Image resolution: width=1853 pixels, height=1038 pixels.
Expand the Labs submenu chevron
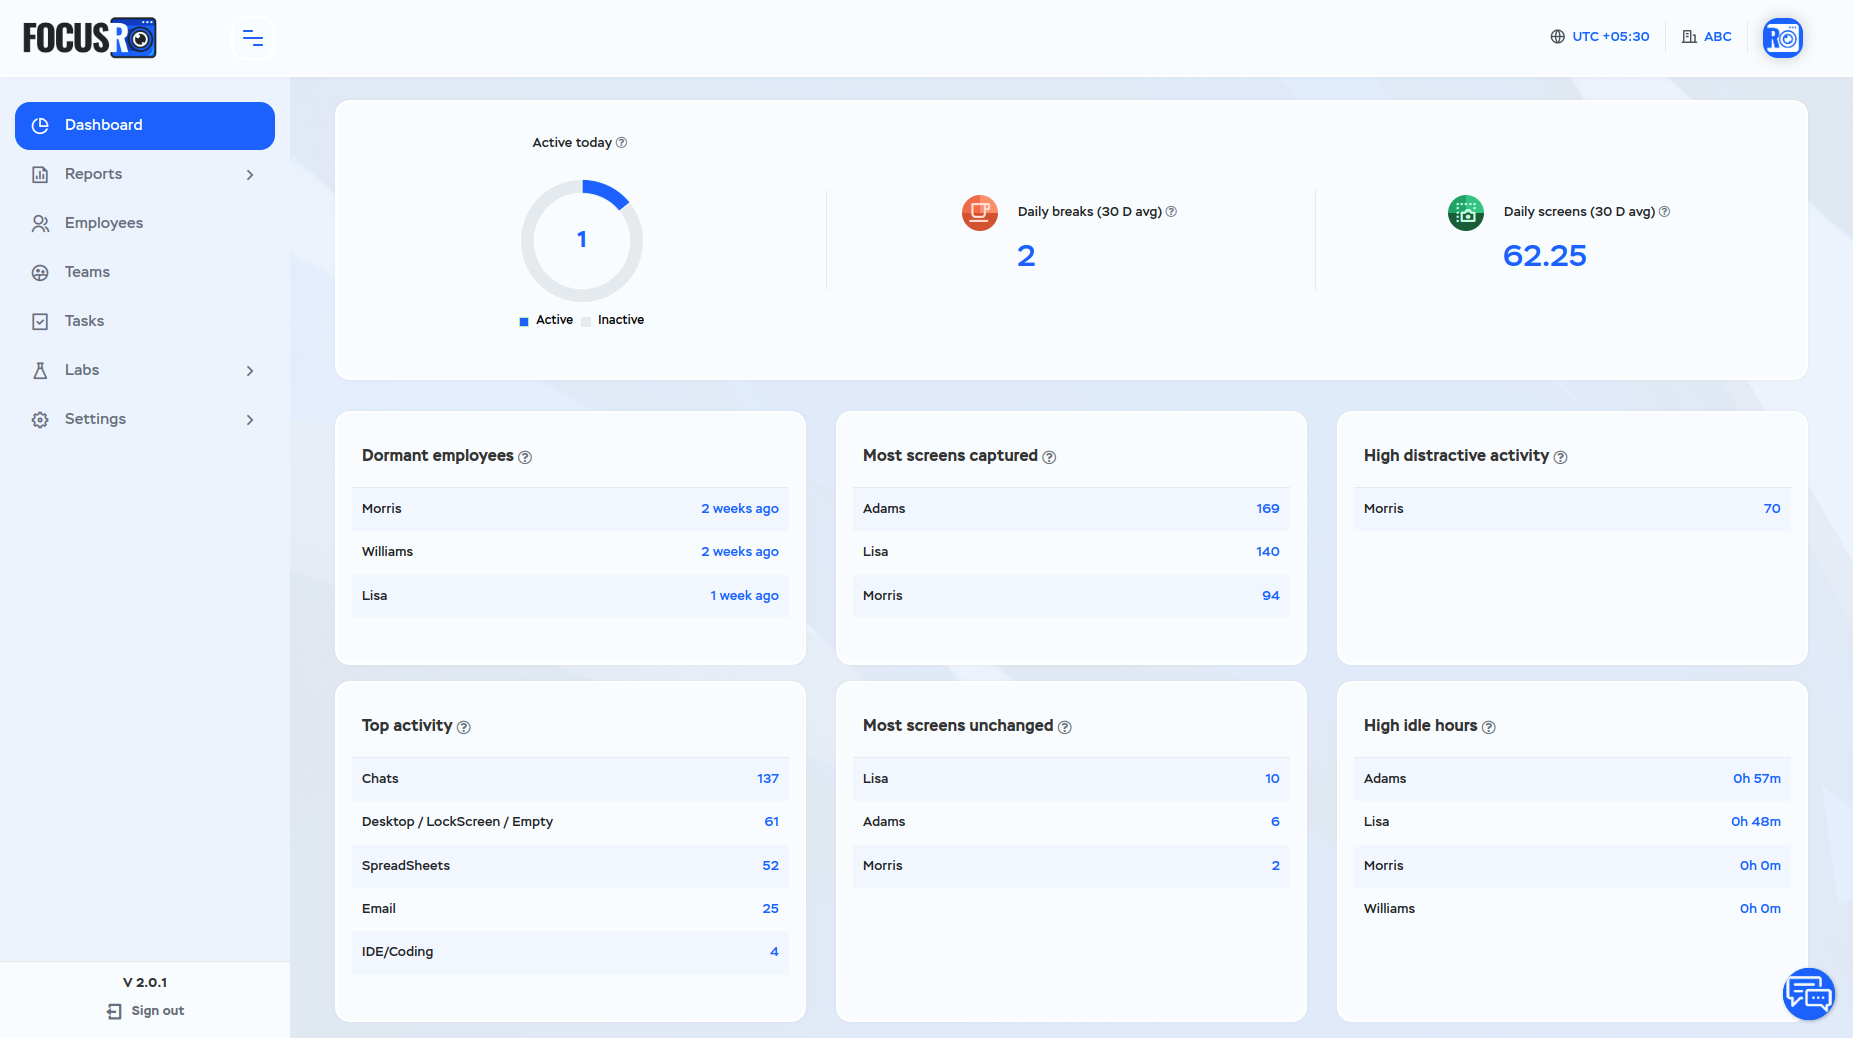[x=250, y=370]
